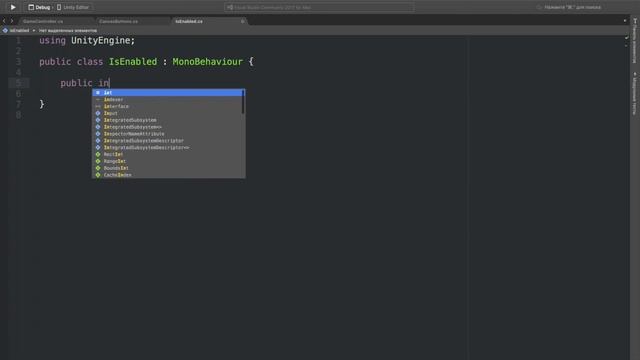Pick 'IntegratedSubsystemDescriptor' suggestion

coord(168,141)
